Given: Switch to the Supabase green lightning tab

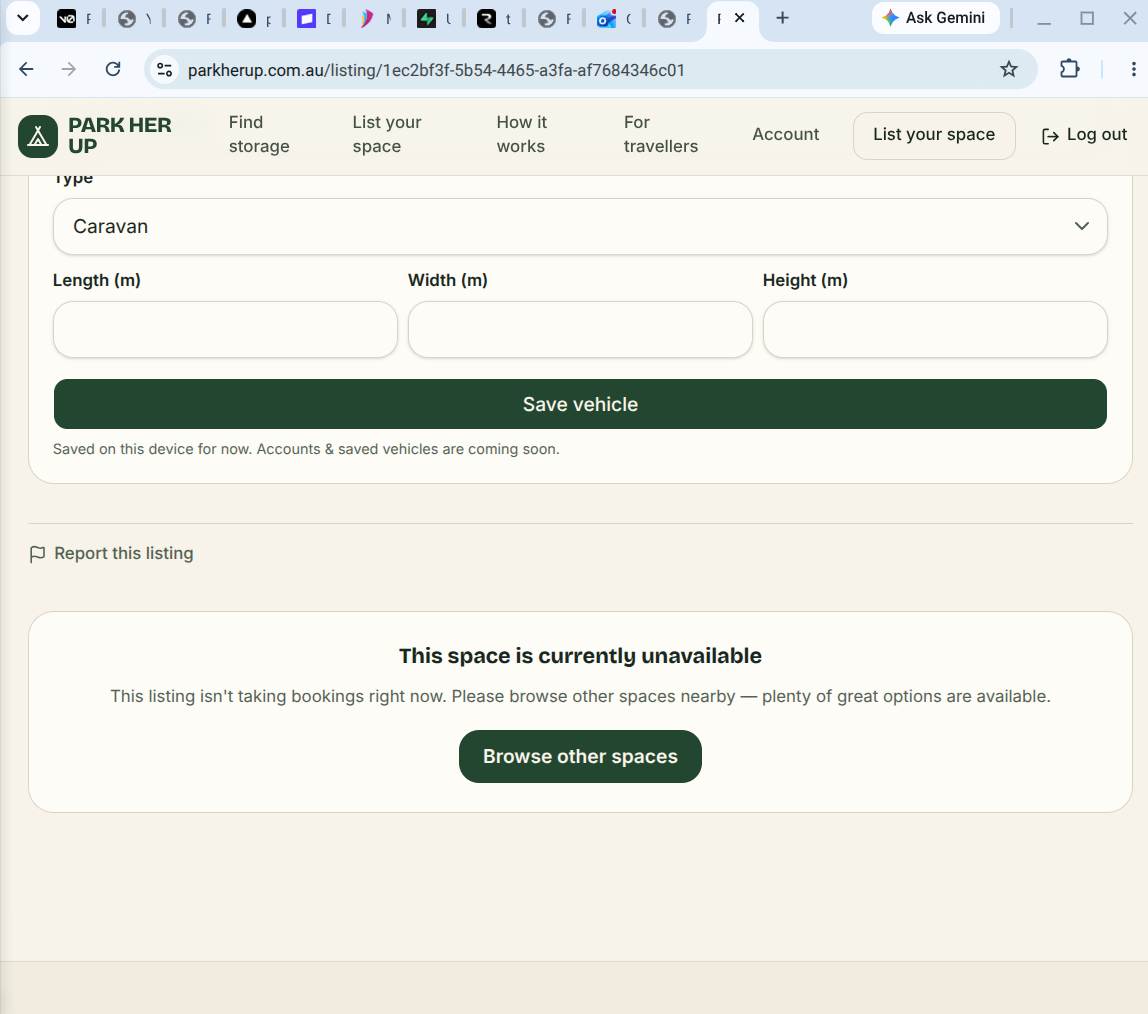Looking at the screenshot, I should pos(426,19).
